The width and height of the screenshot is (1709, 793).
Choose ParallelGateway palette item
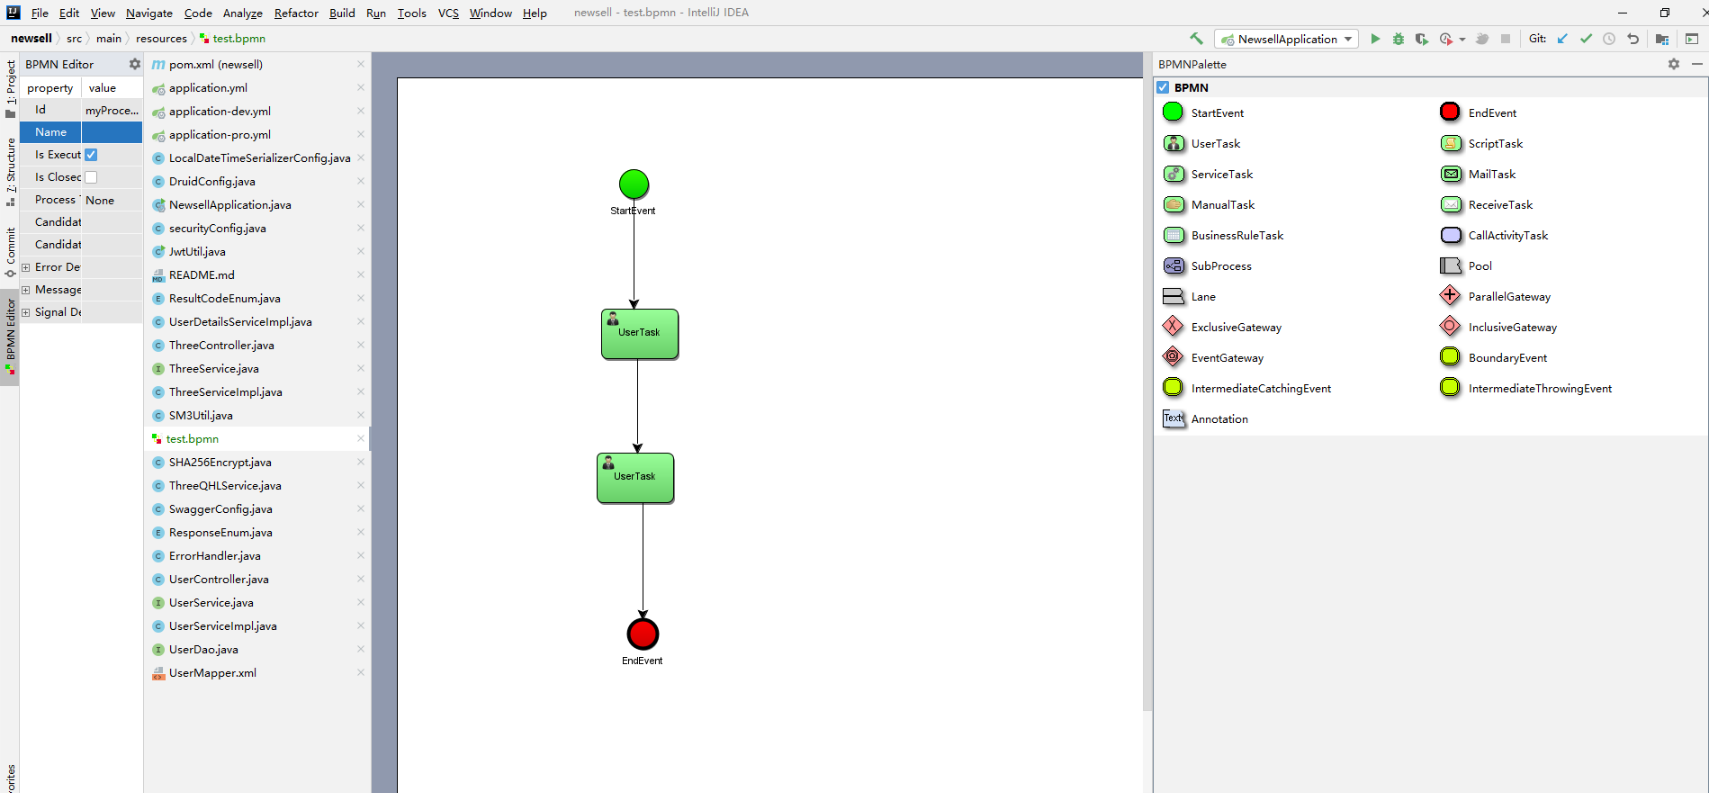point(1495,296)
